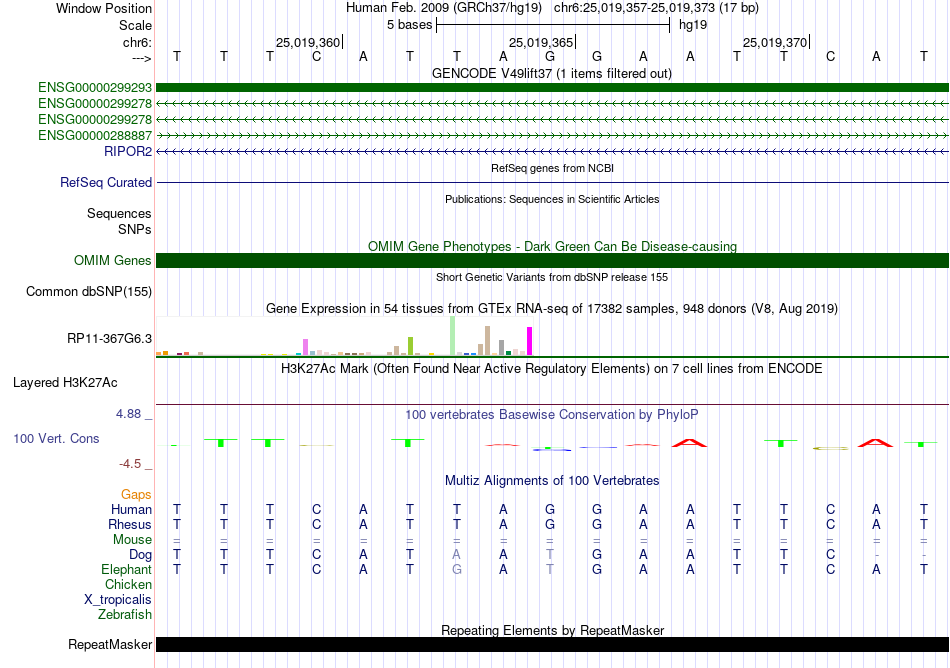The height and width of the screenshot is (668, 950).
Task: Open the ENSG00000288887 gene label
Action: pos(95,136)
